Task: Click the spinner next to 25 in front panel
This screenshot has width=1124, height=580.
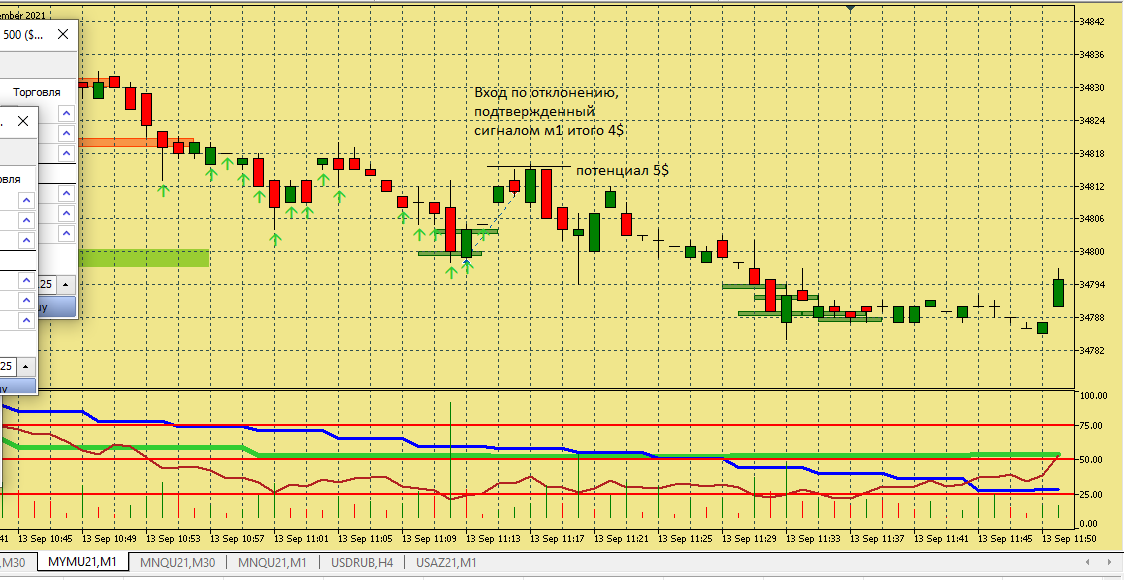Action: click(26, 366)
